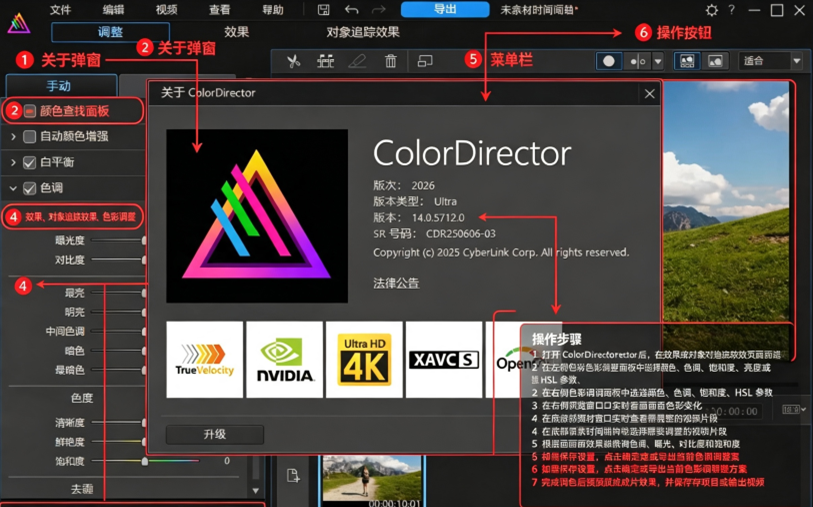Screen dimensions: 813x507
Task: Click the 对比度 slider
Action: pos(118,259)
